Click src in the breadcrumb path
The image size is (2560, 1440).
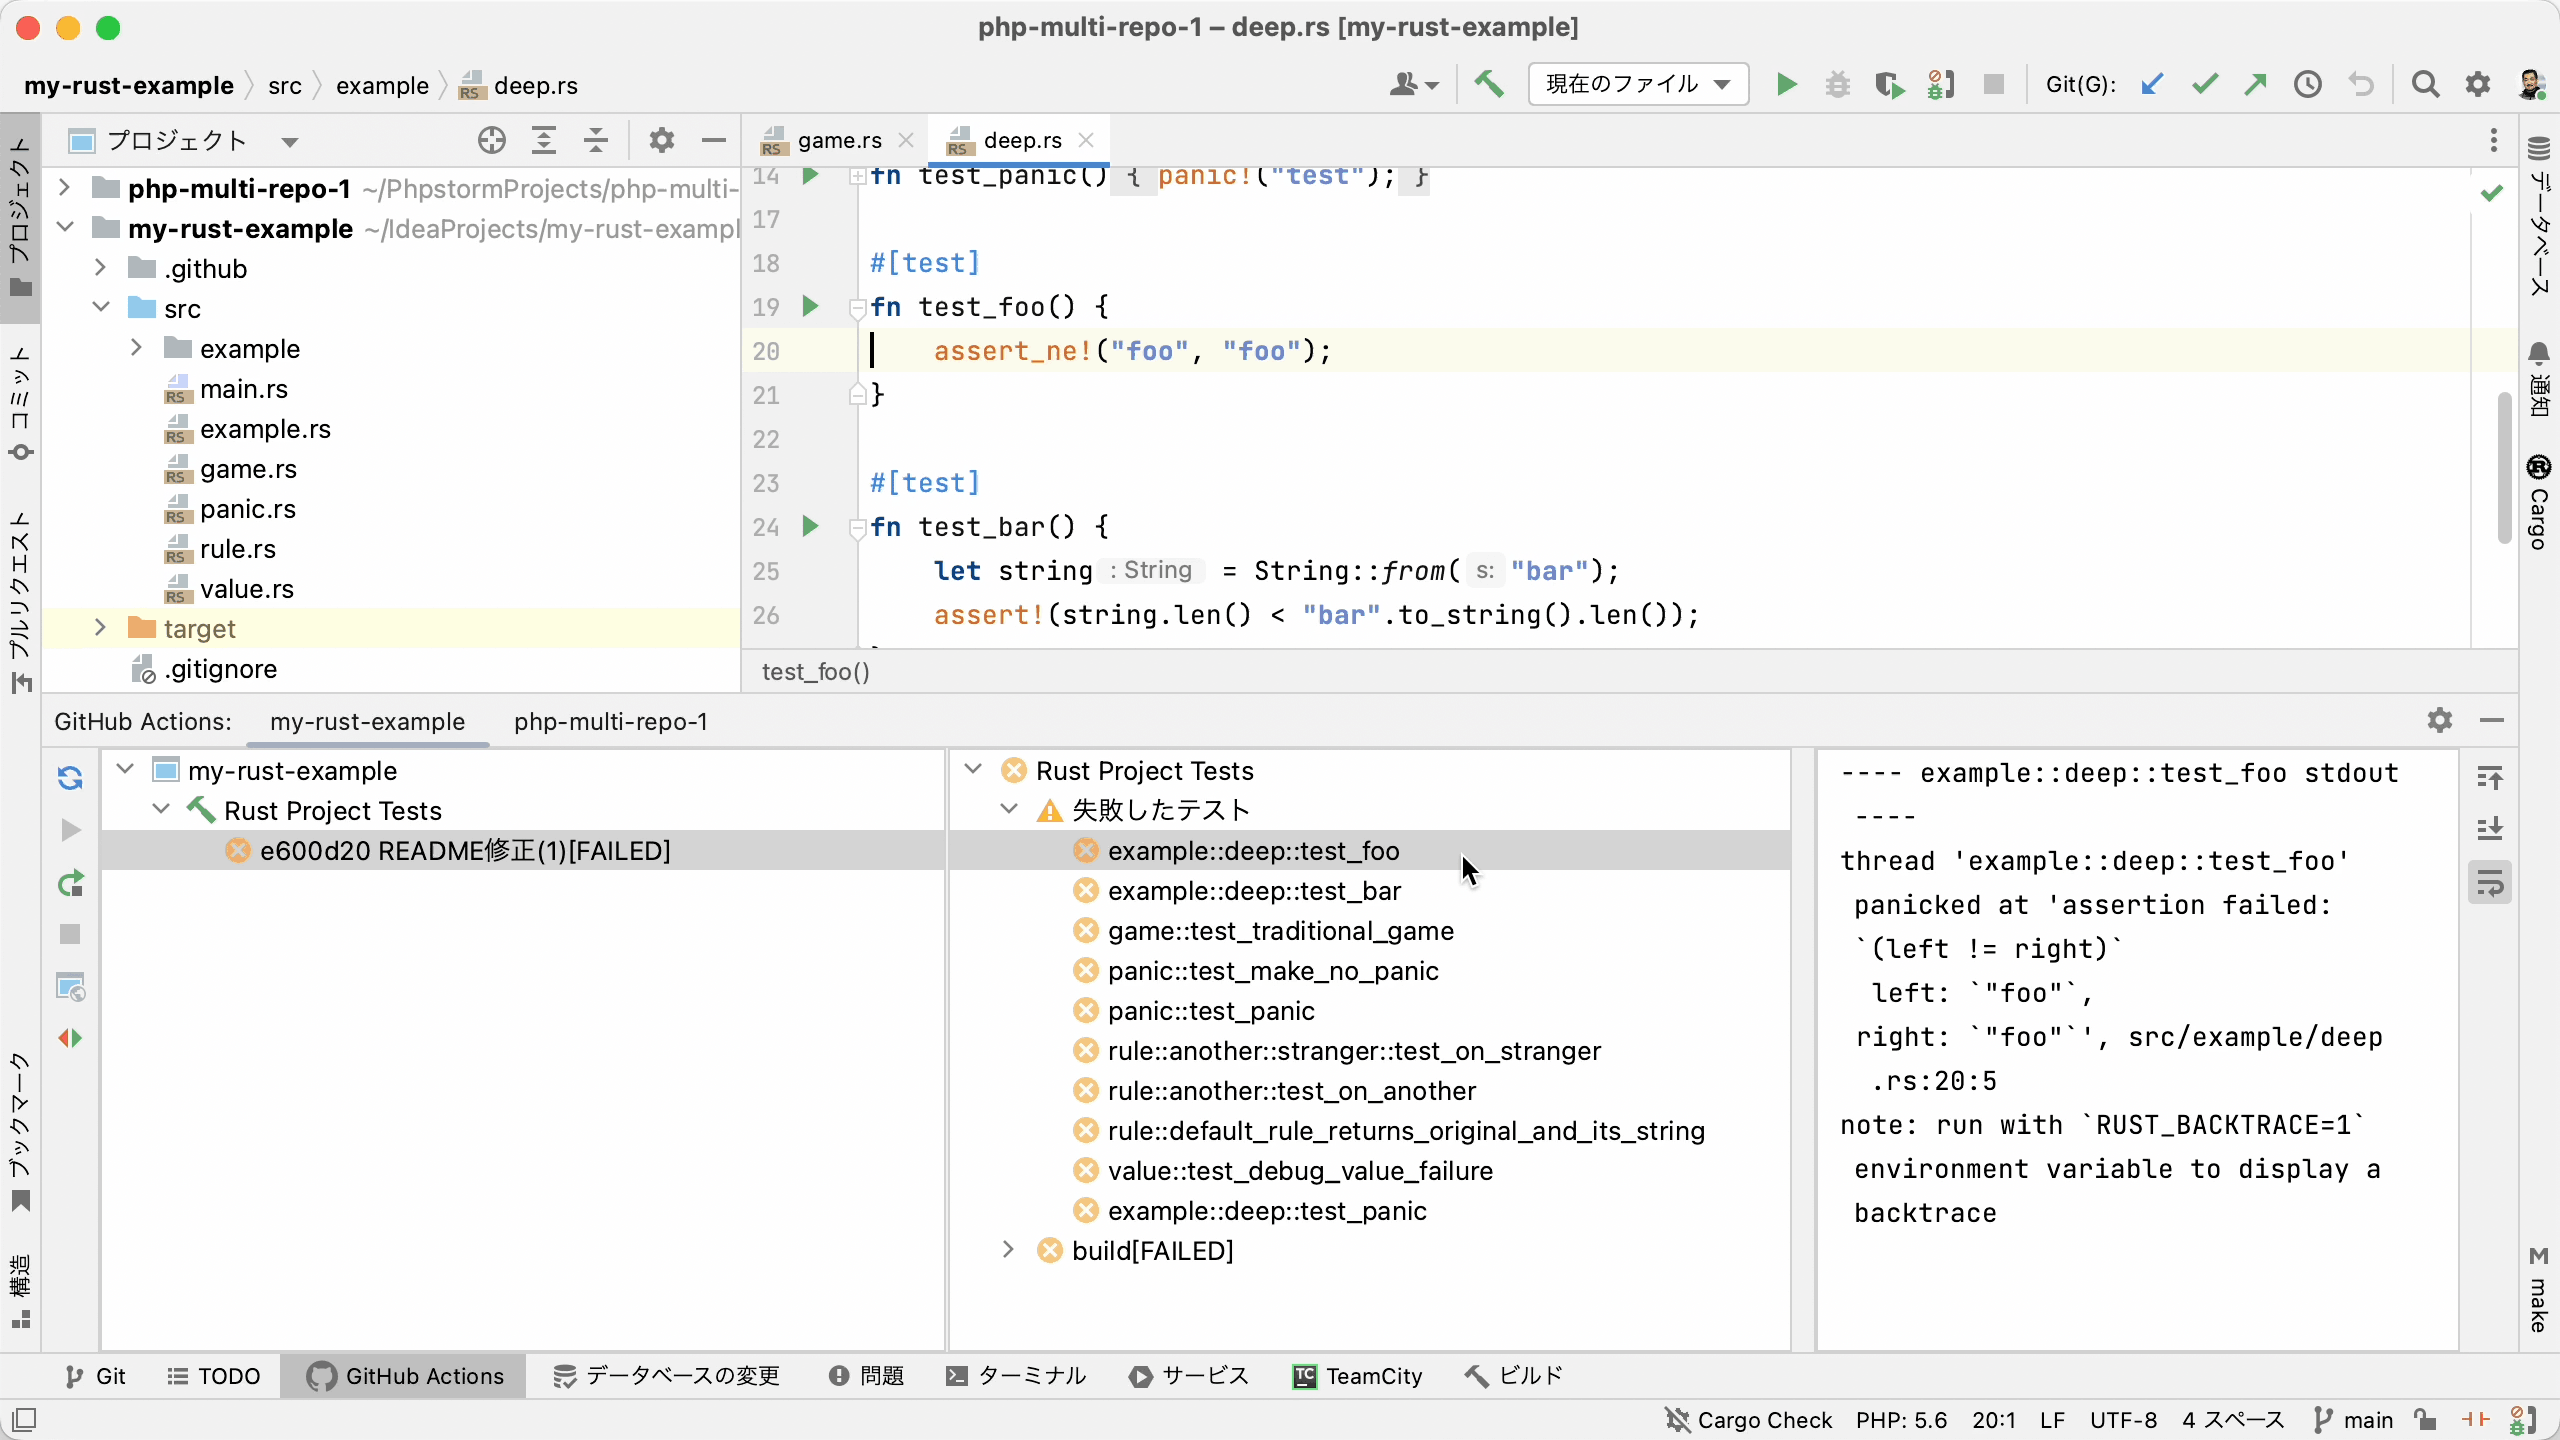284,86
